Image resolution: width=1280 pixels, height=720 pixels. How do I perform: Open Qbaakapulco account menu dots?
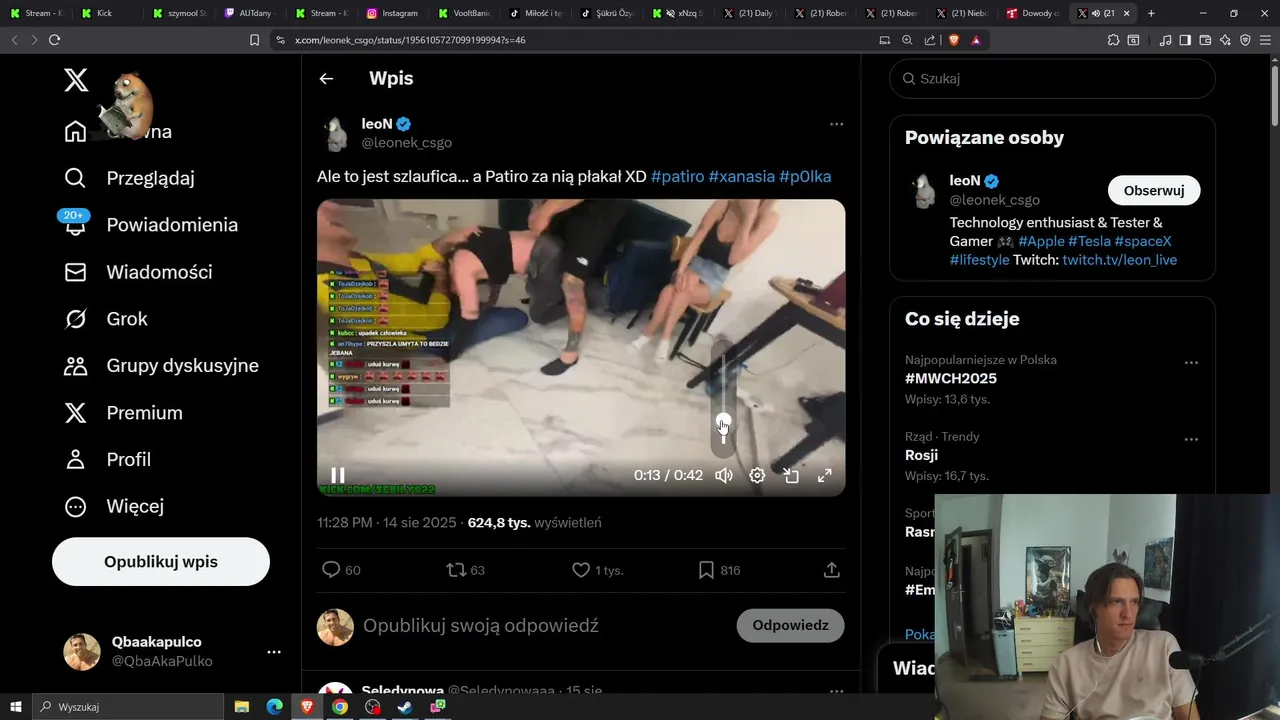(274, 652)
